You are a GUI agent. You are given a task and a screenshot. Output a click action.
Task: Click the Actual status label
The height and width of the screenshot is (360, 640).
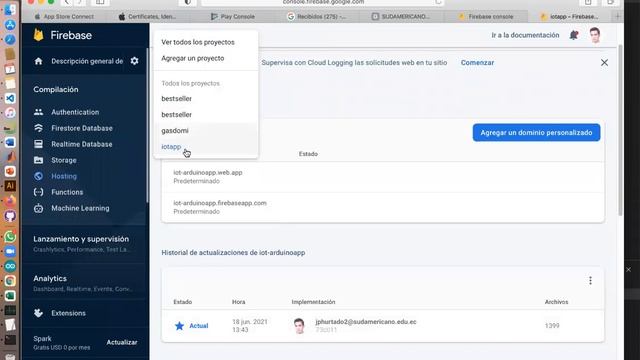198,326
